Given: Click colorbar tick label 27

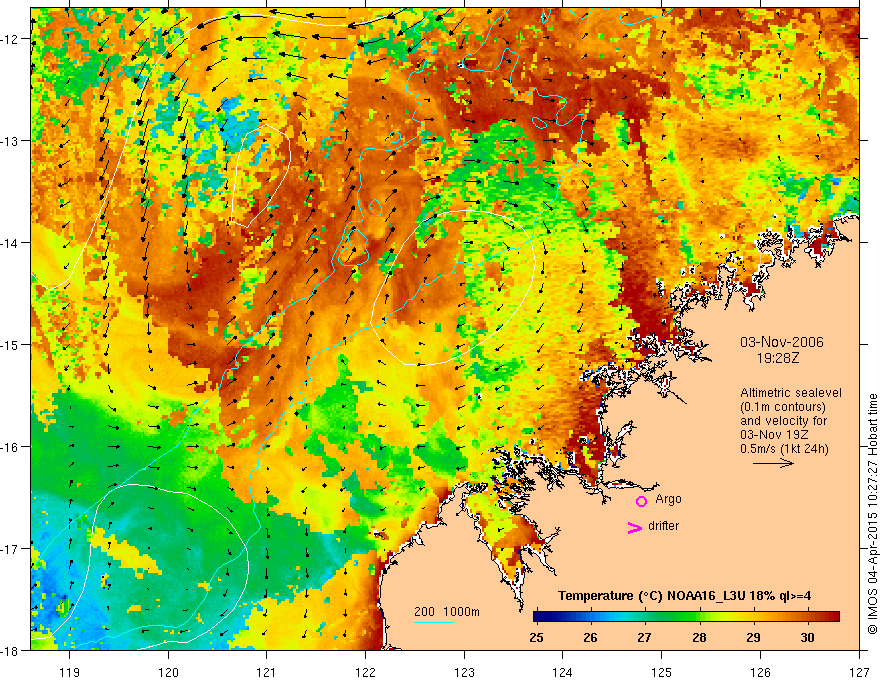Looking at the screenshot, I should coord(644,638).
